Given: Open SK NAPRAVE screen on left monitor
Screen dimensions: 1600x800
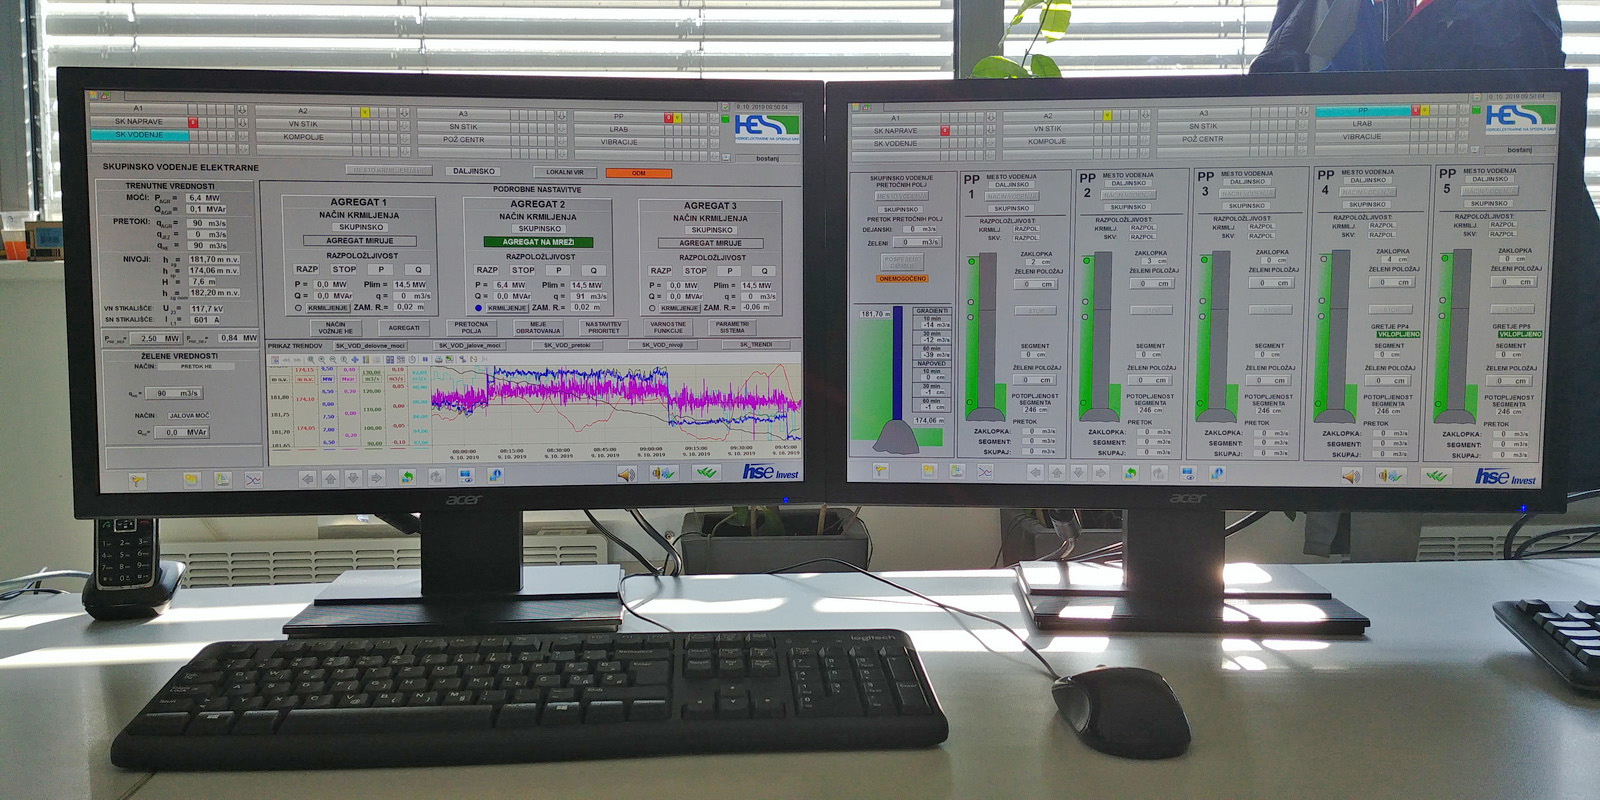Looking at the screenshot, I should point(139,122).
